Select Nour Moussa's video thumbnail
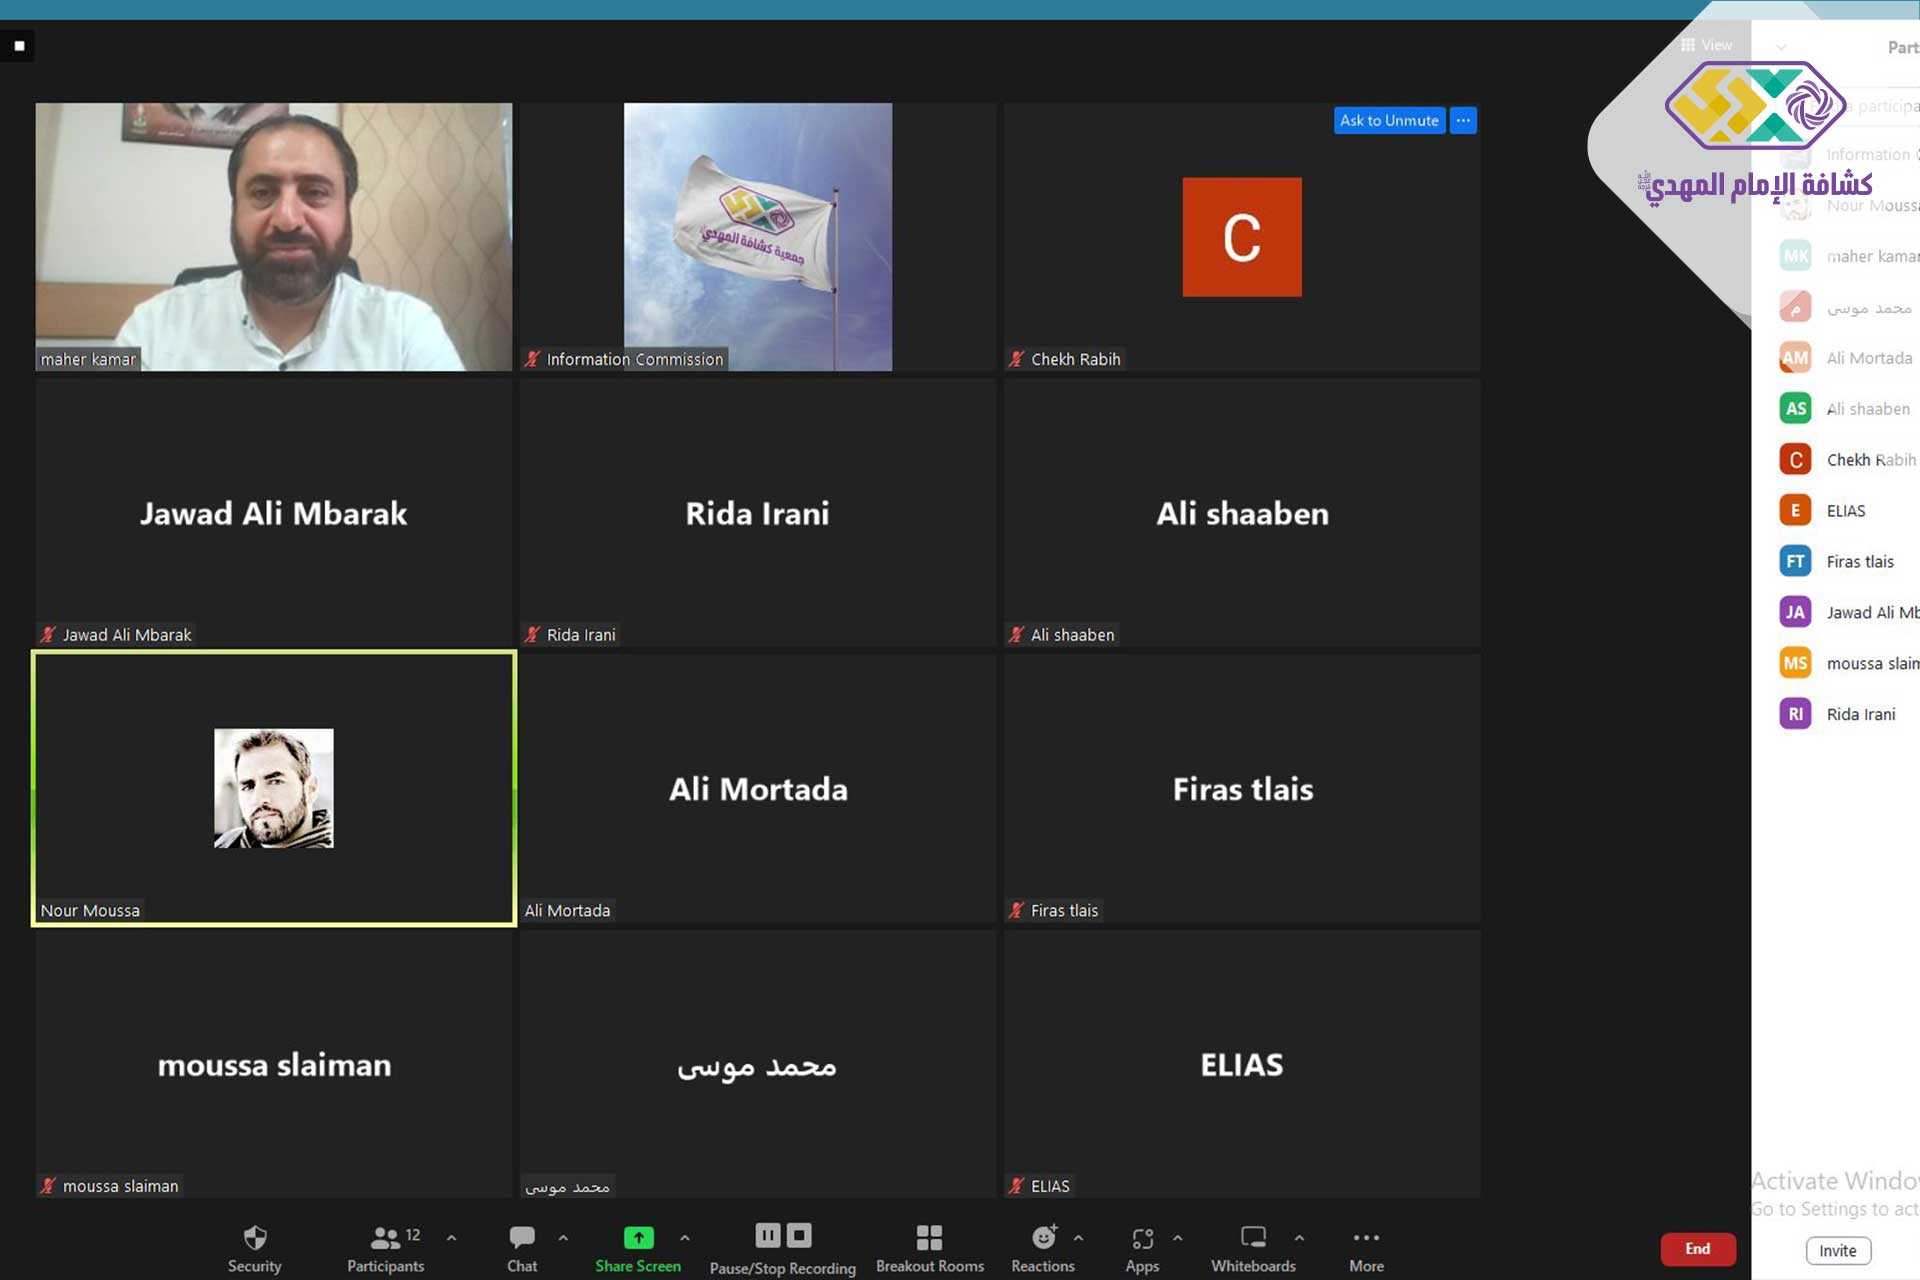The image size is (1920, 1280). [274, 788]
